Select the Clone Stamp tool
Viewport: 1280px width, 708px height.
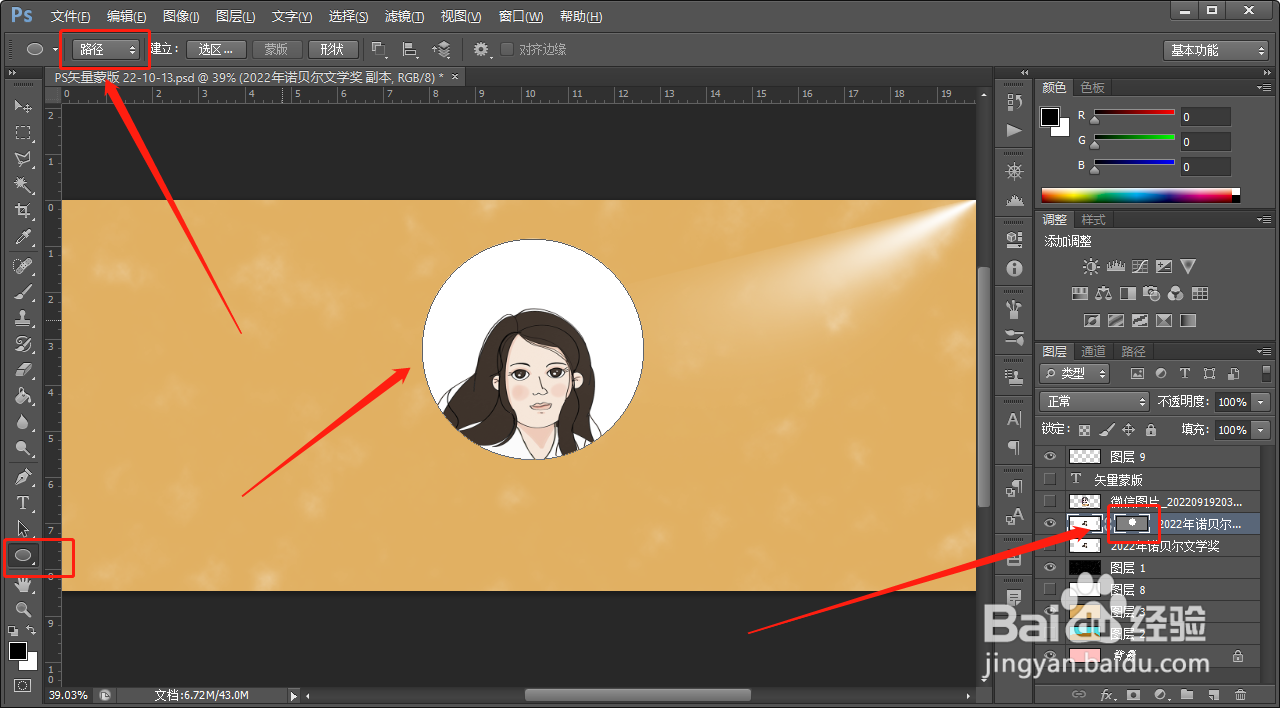(23, 318)
